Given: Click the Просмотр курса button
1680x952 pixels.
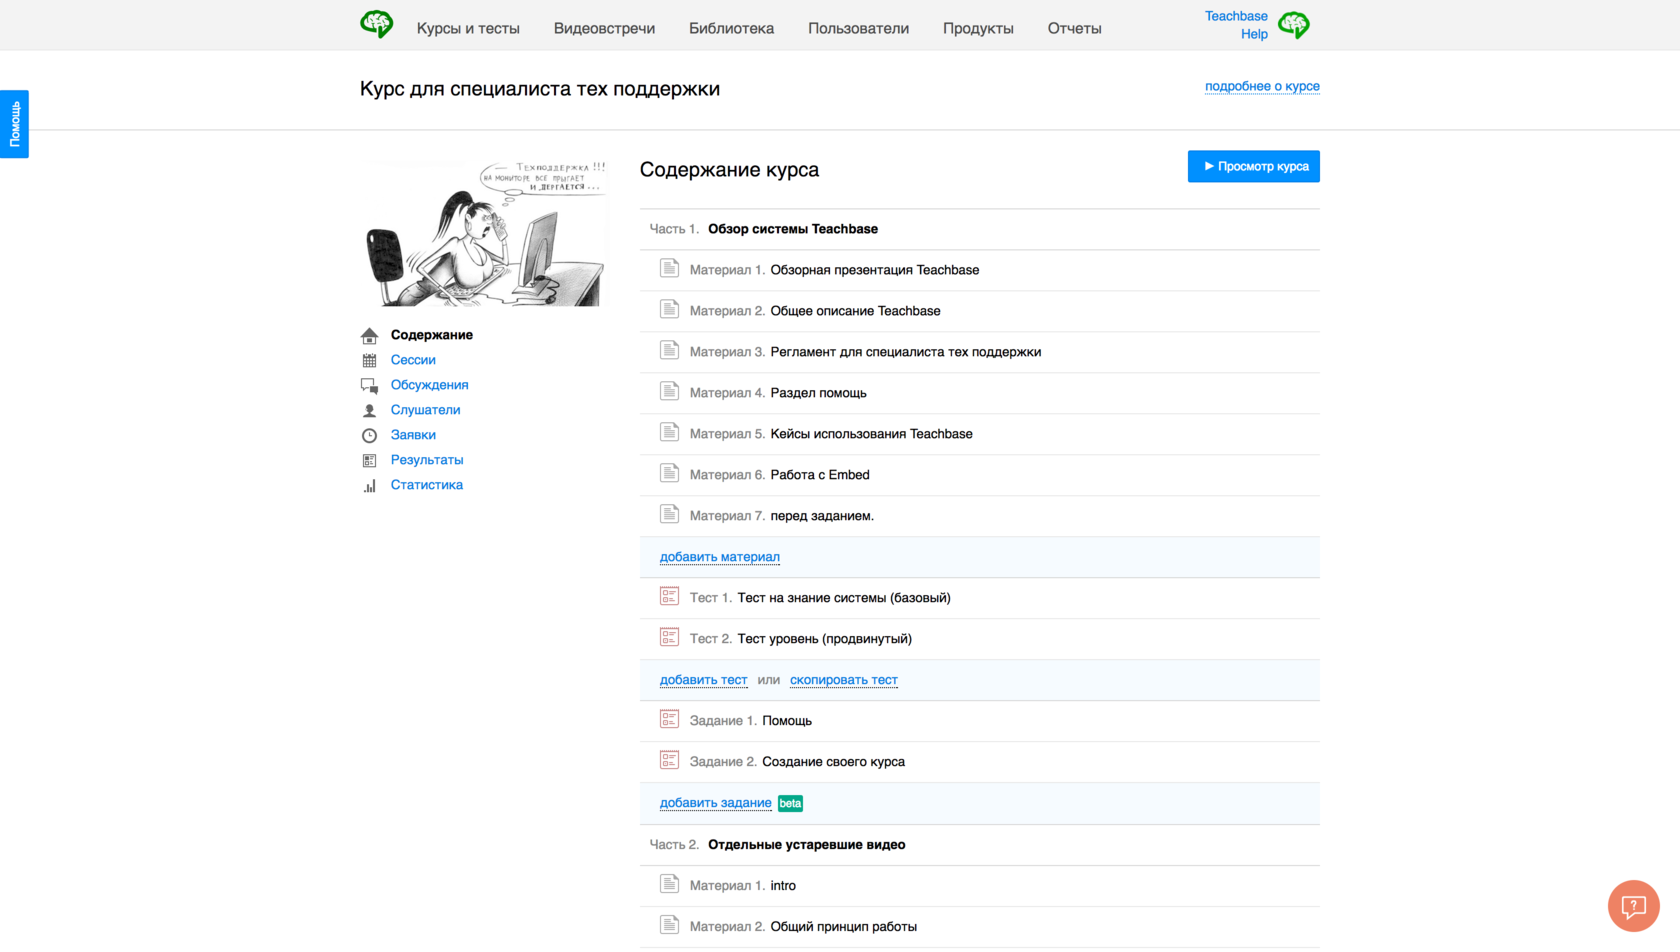Looking at the screenshot, I should 1254,166.
